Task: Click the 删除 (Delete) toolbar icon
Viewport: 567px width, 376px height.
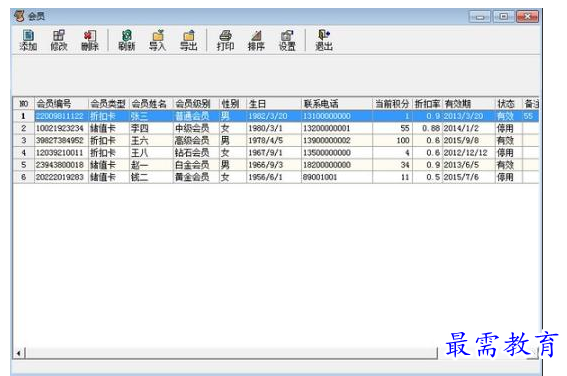Action: [90, 40]
